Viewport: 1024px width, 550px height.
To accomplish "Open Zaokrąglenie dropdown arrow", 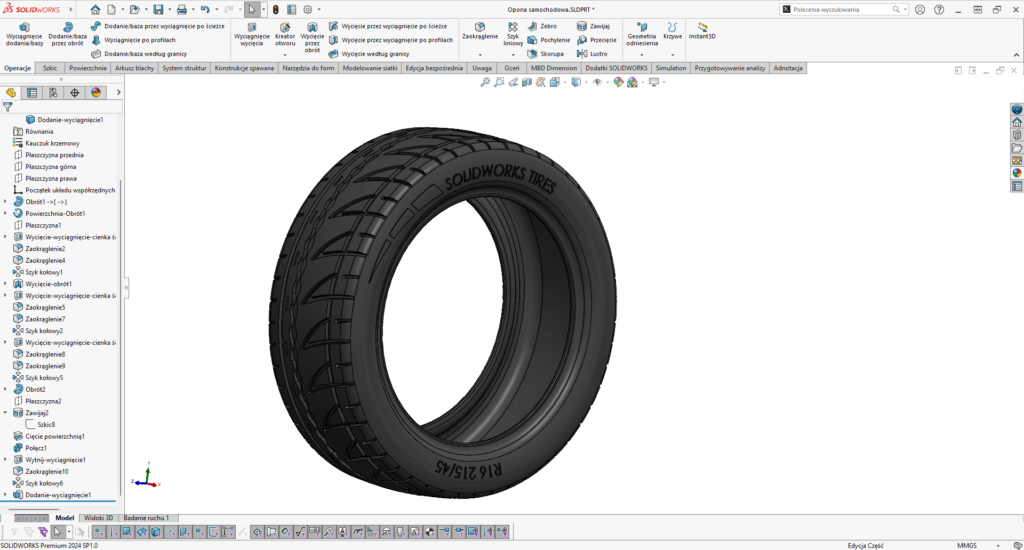I will tap(480, 55).
